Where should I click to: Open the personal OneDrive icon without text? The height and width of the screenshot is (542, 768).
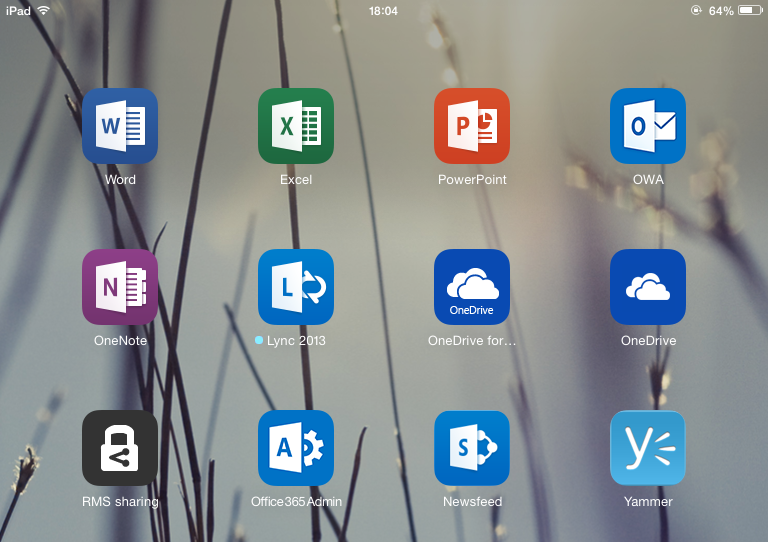click(648, 287)
